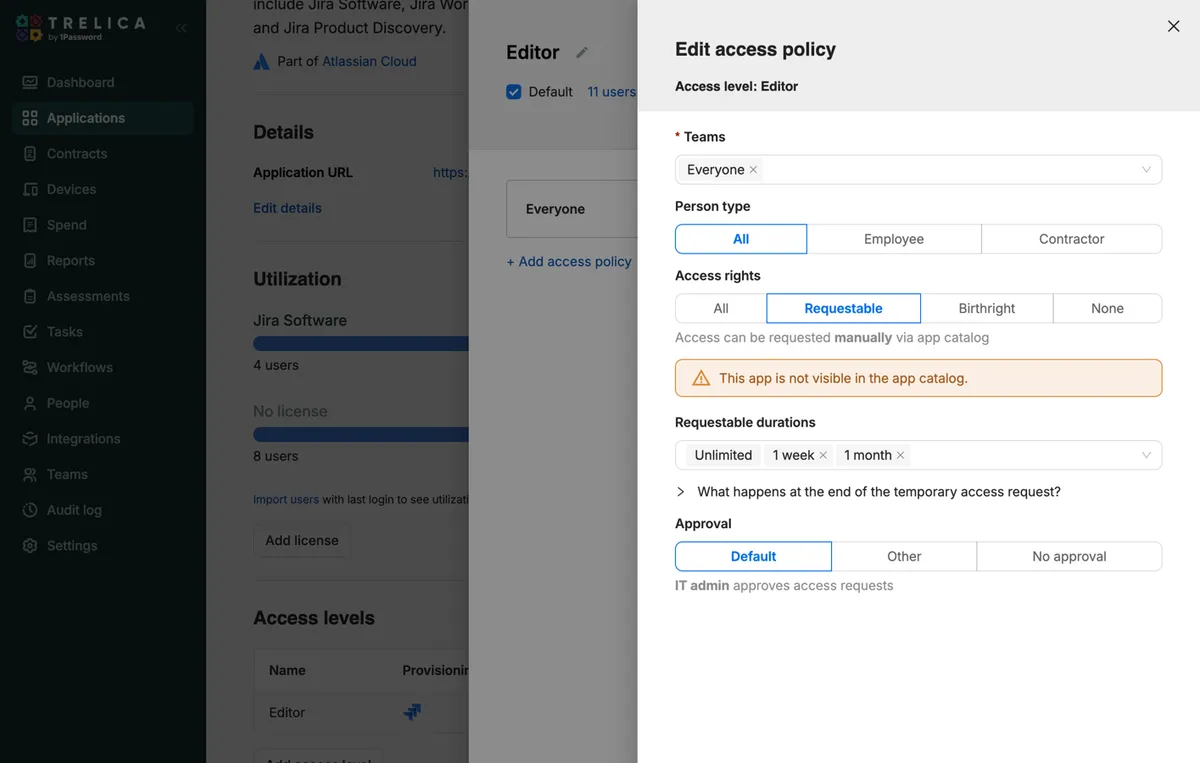Set access rights to All
This screenshot has height=763, width=1200.
point(721,308)
